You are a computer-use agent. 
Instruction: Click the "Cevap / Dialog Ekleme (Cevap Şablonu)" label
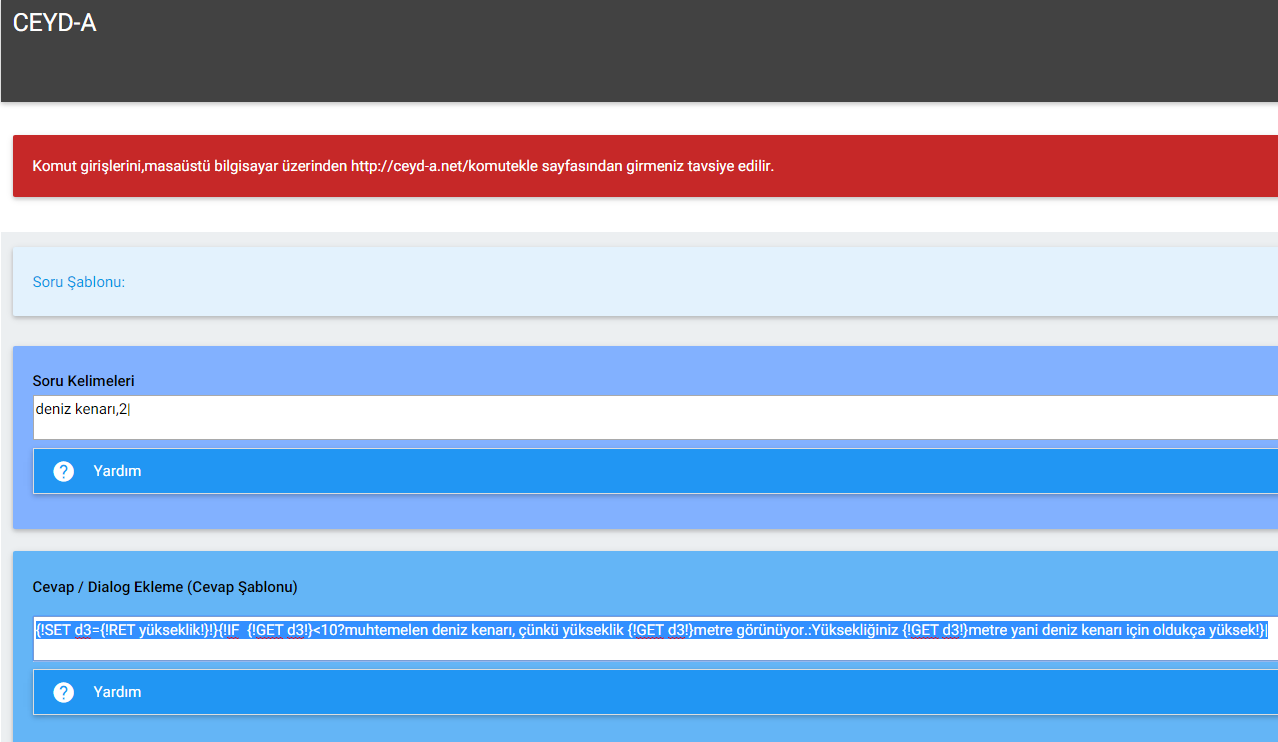(x=165, y=587)
